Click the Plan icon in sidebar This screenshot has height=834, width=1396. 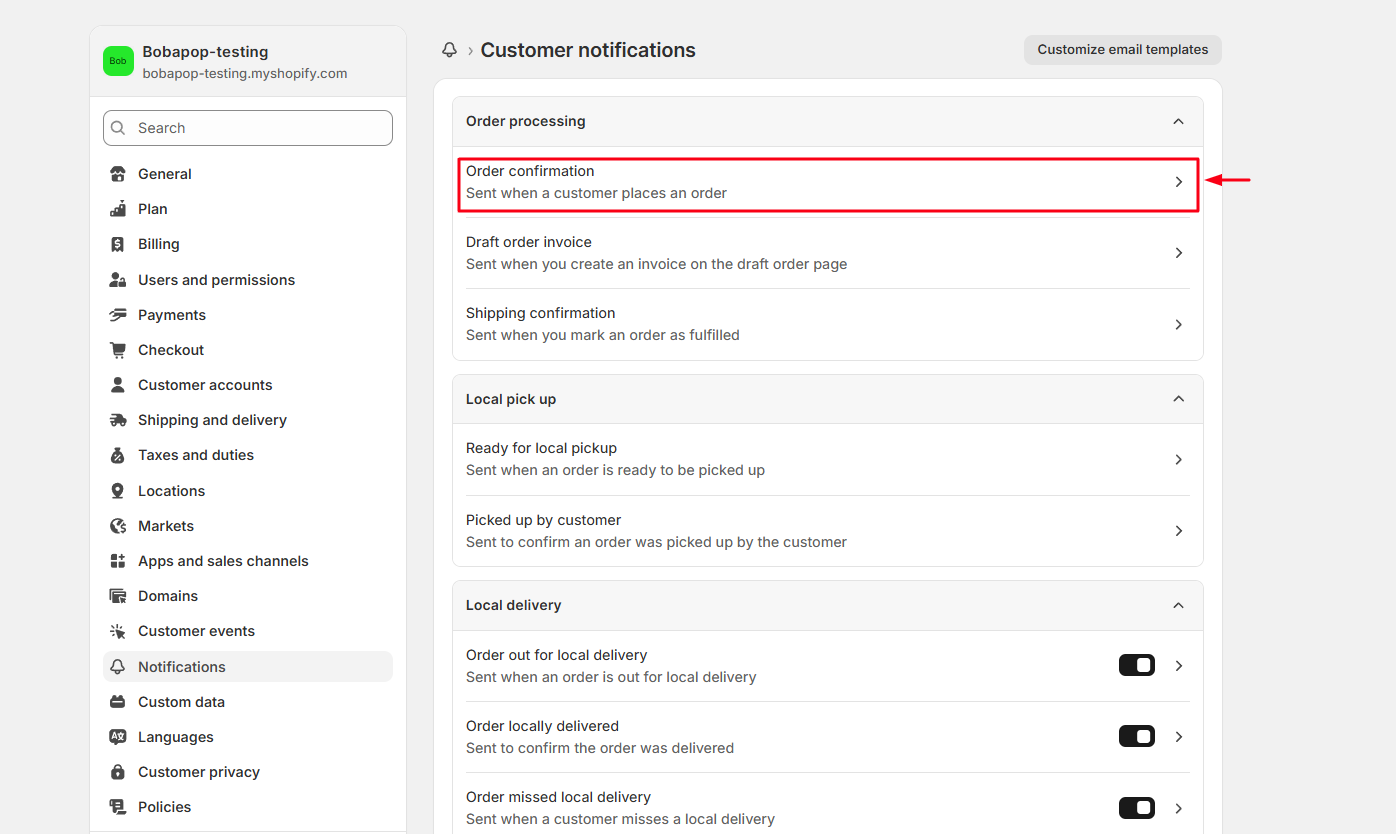[118, 209]
